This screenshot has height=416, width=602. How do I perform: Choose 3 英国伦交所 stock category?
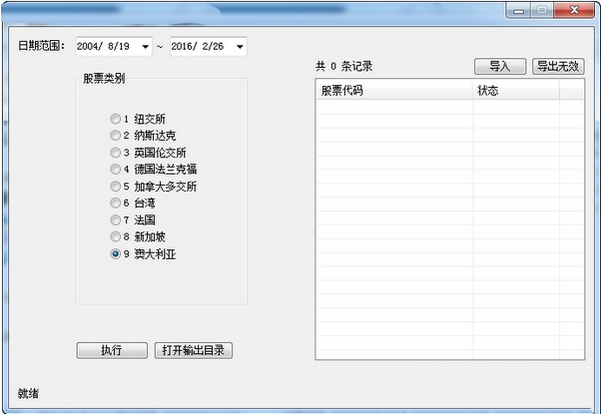pyautogui.click(x=116, y=153)
